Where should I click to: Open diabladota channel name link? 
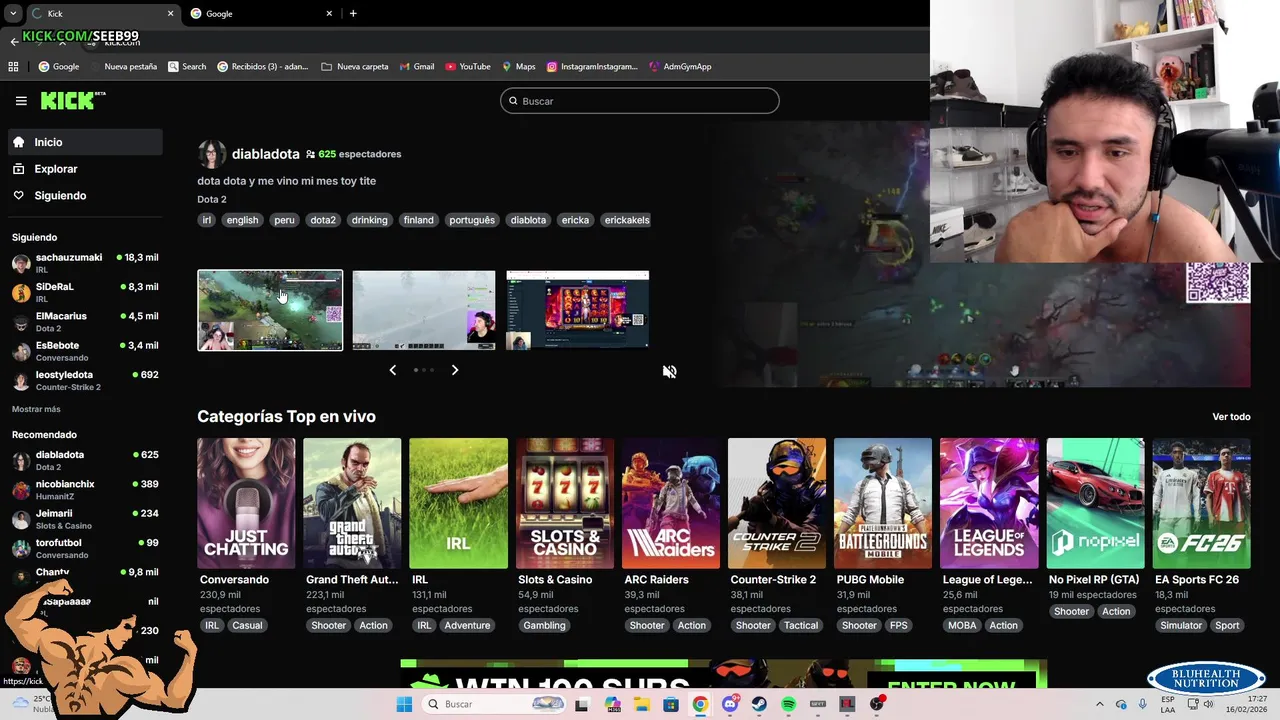click(x=265, y=154)
